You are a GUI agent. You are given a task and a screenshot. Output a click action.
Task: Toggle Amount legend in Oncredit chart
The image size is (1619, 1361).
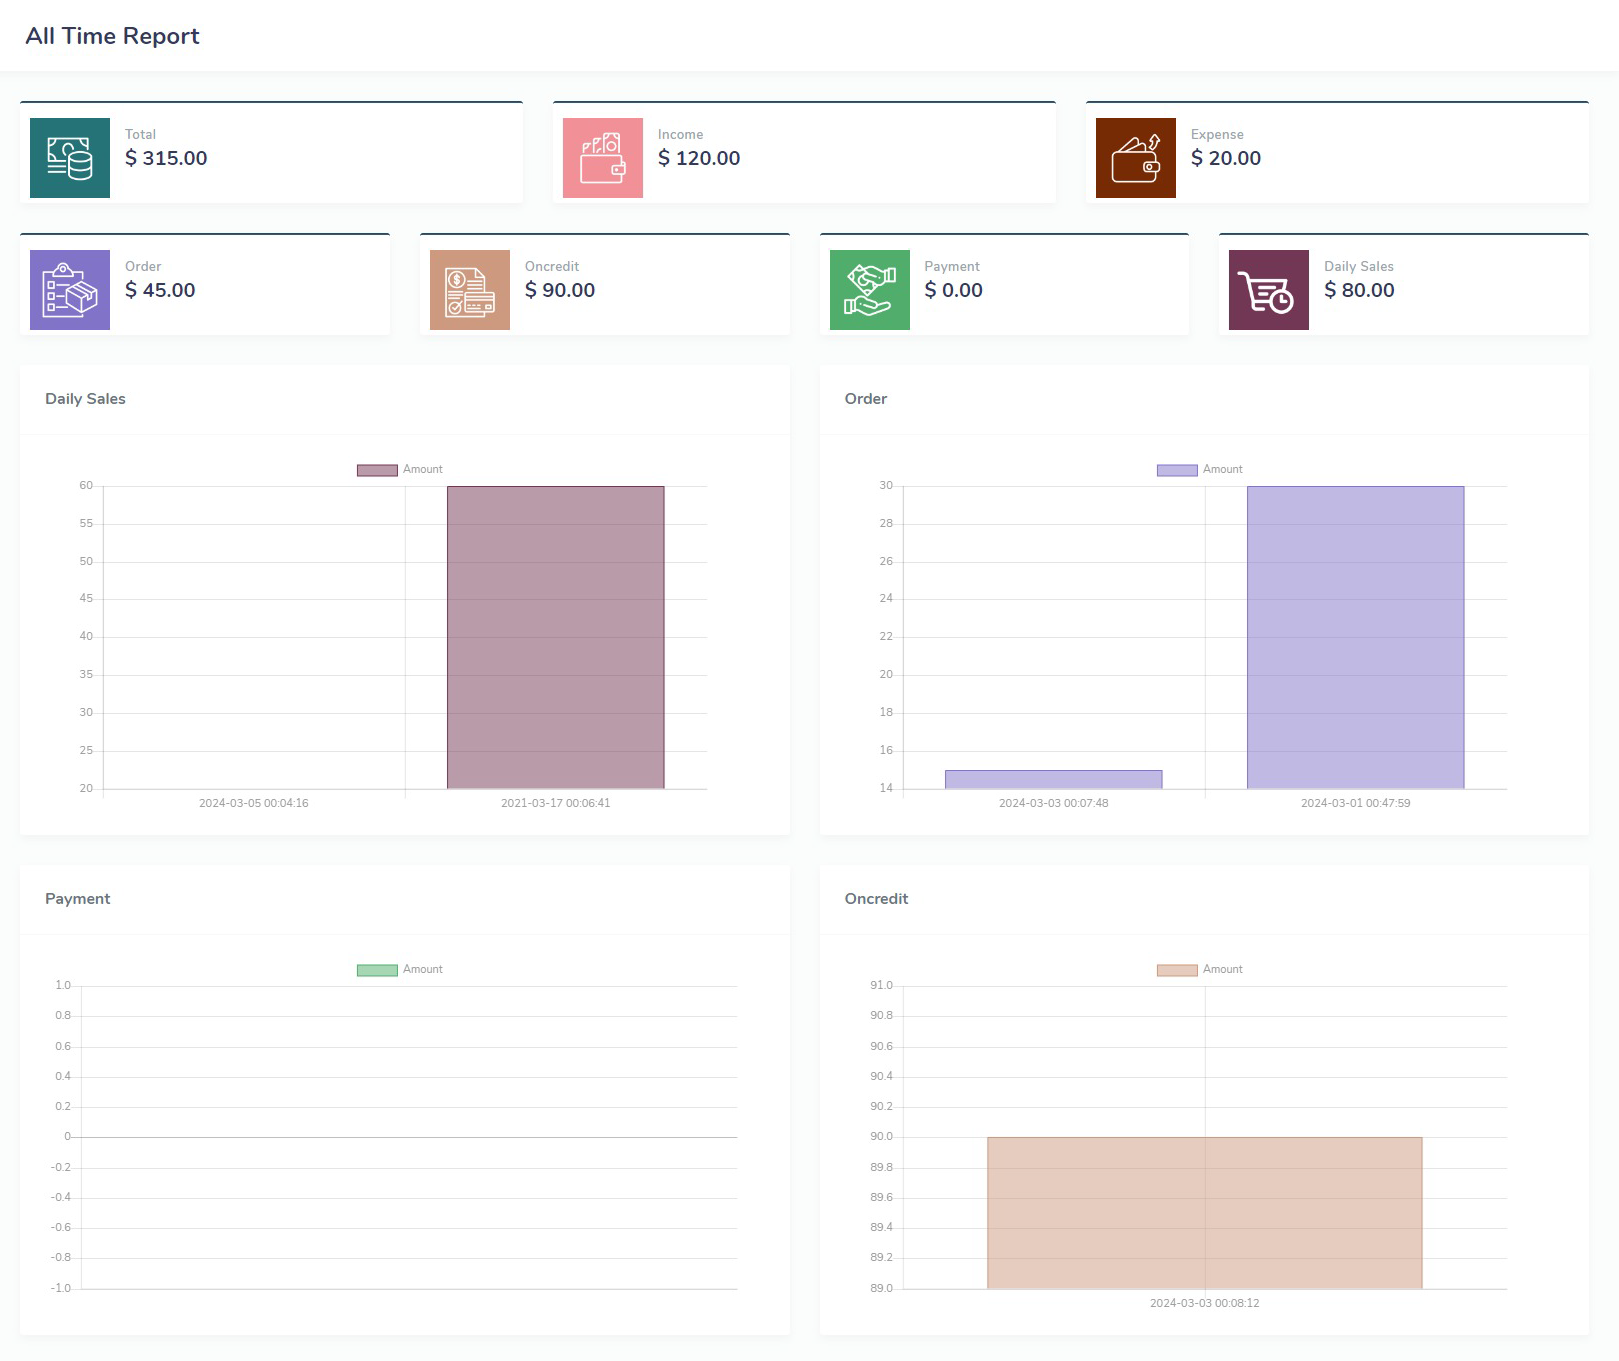pos(1200,970)
